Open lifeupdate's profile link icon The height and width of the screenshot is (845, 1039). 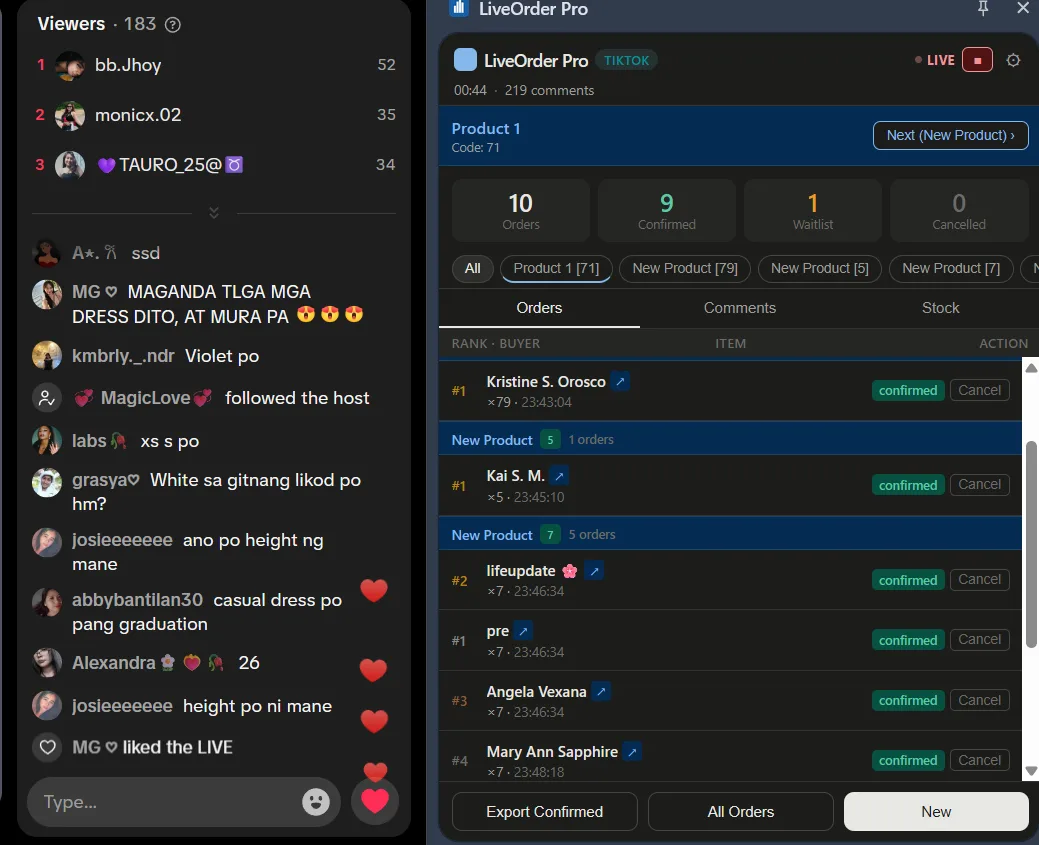point(594,571)
